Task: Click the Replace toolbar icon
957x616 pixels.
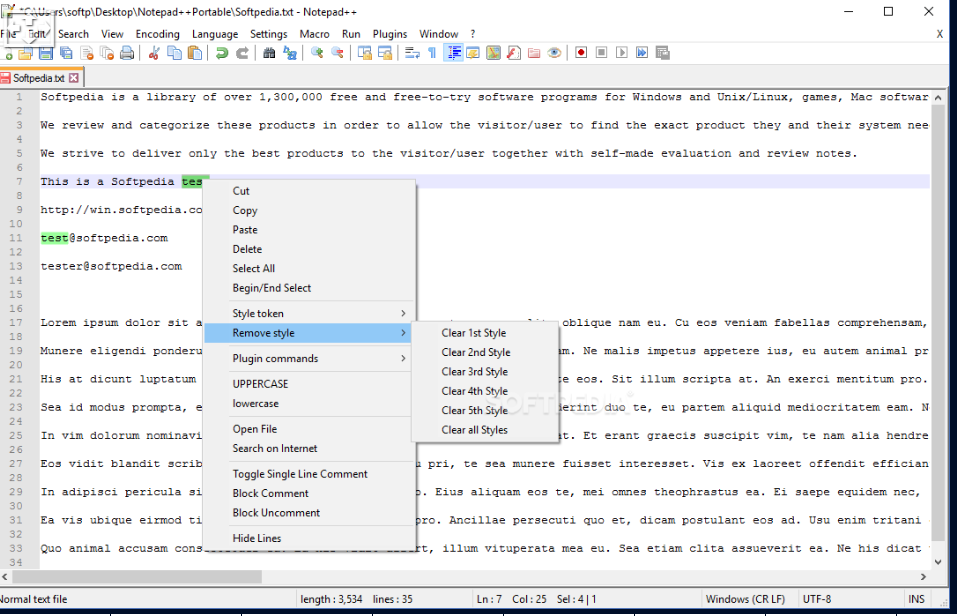Action: 290,54
